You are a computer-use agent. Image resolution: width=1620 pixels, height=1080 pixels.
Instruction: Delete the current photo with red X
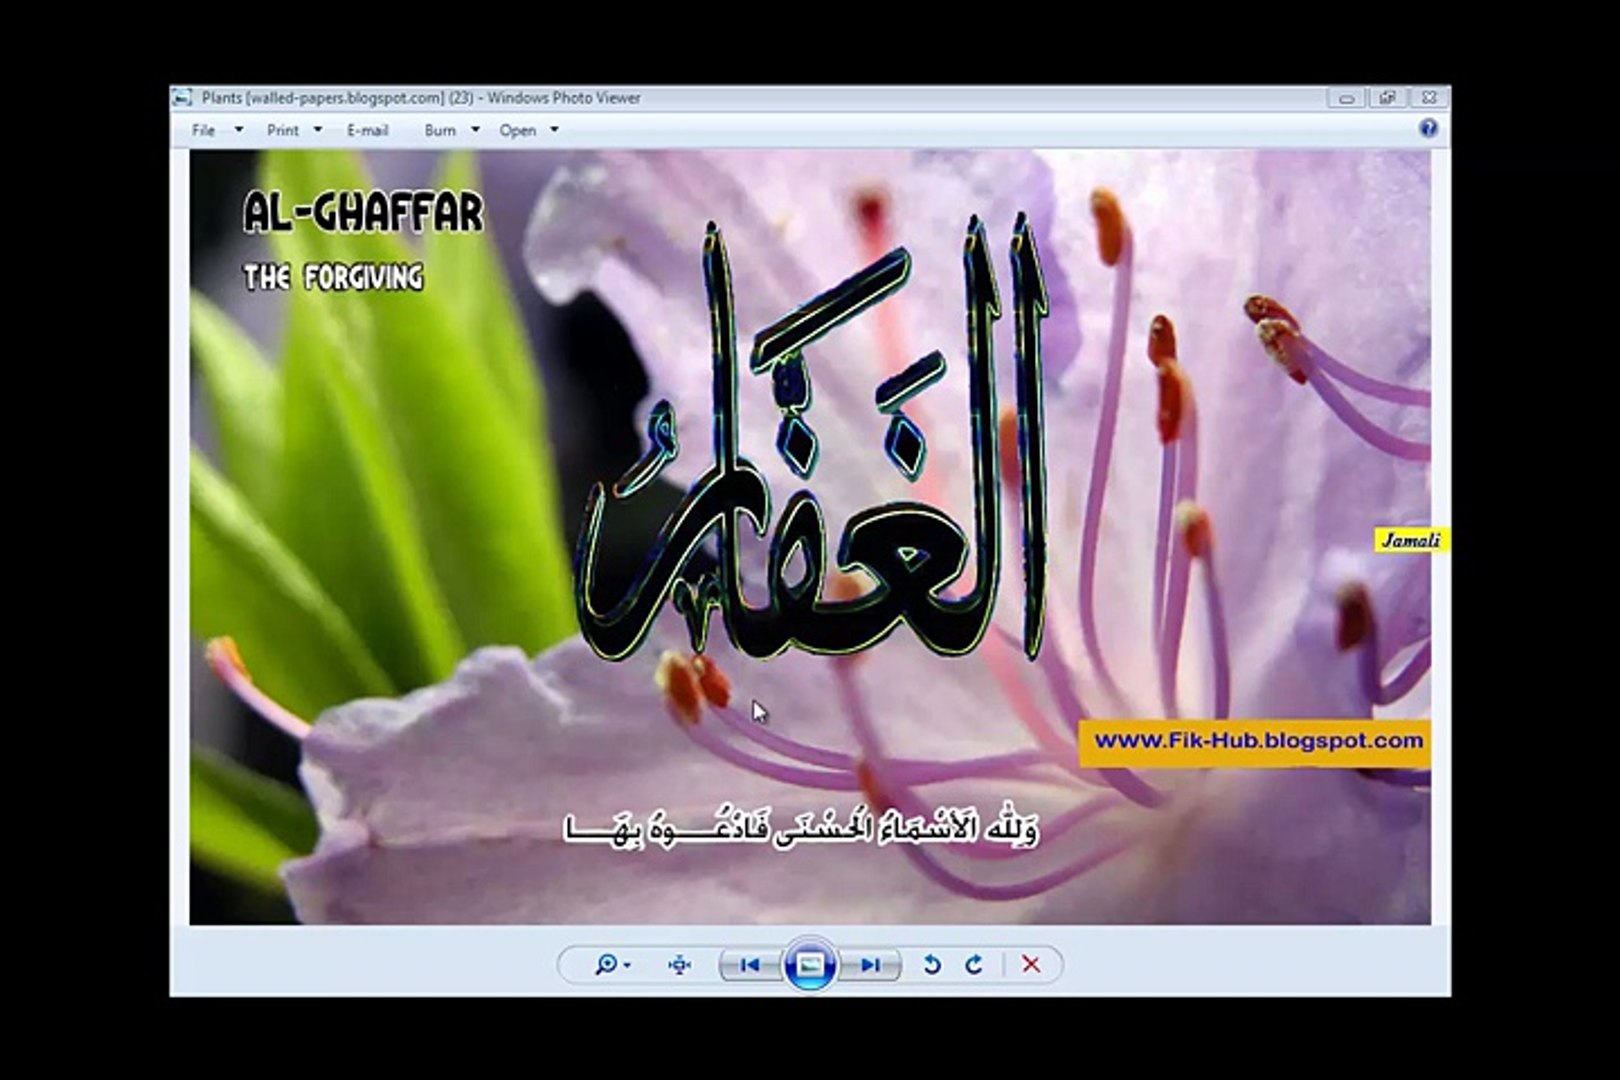pos(1031,965)
